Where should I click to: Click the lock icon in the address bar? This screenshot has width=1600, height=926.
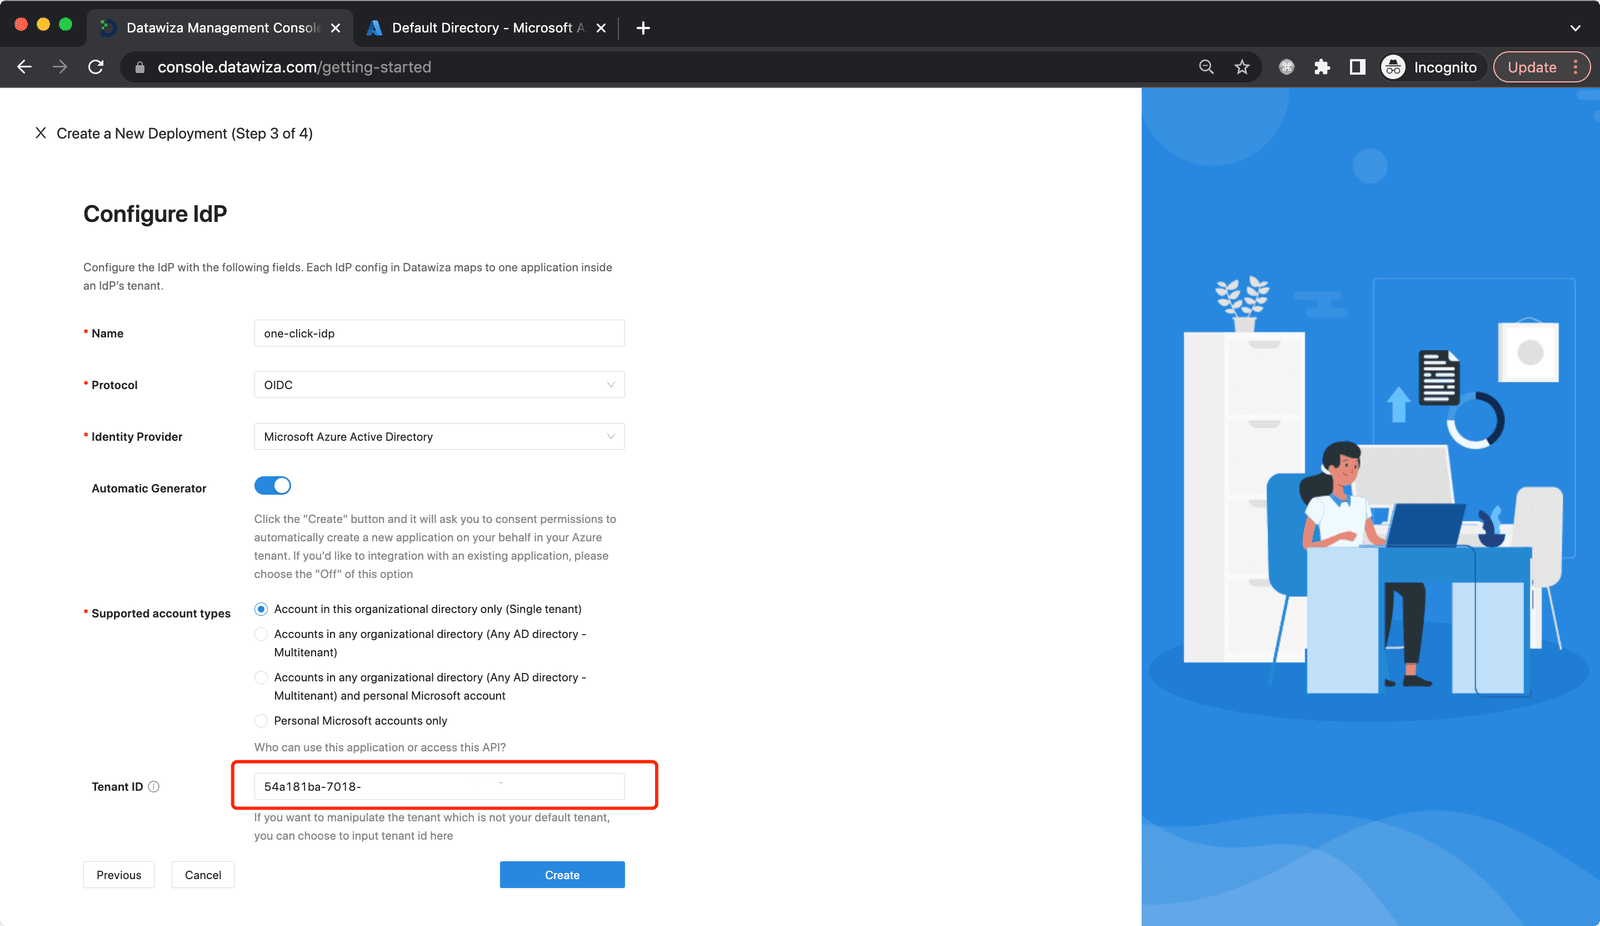pyautogui.click(x=140, y=67)
